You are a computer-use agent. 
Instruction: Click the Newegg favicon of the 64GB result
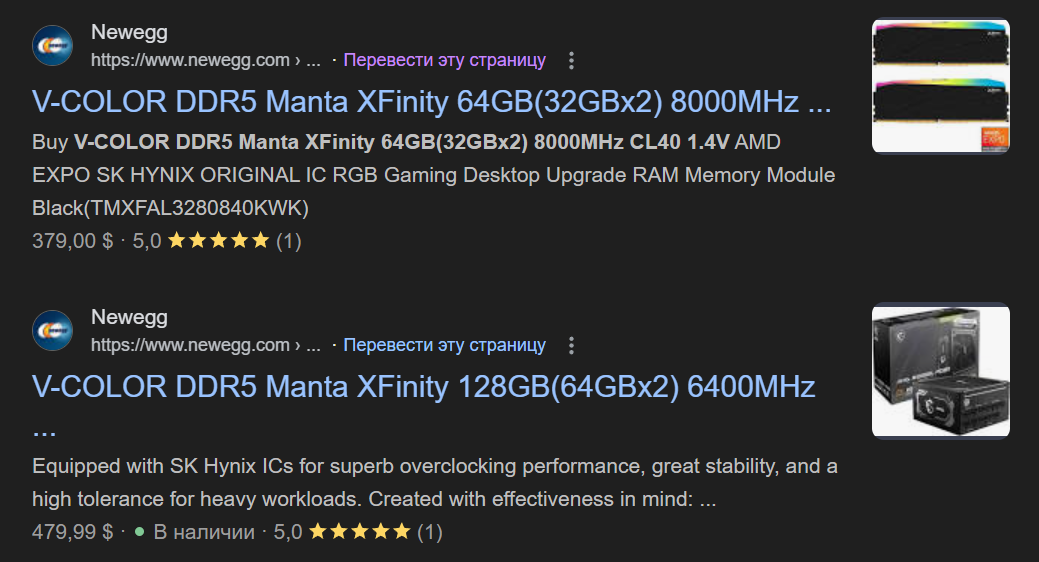pyautogui.click(x=52, y=45)
